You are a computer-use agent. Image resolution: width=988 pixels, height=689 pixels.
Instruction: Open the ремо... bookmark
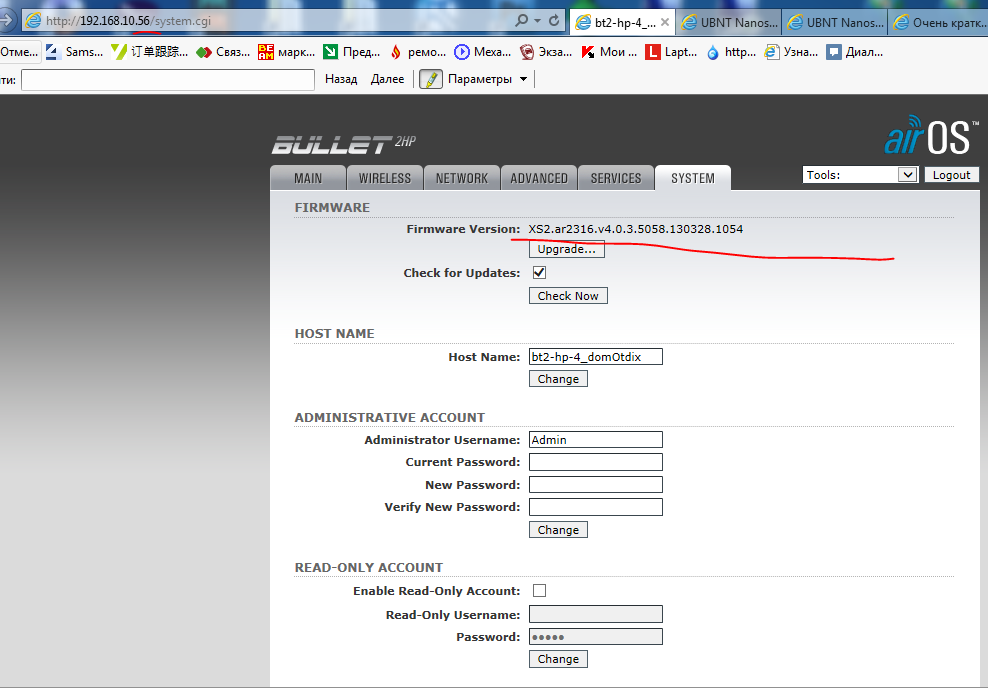418,52
